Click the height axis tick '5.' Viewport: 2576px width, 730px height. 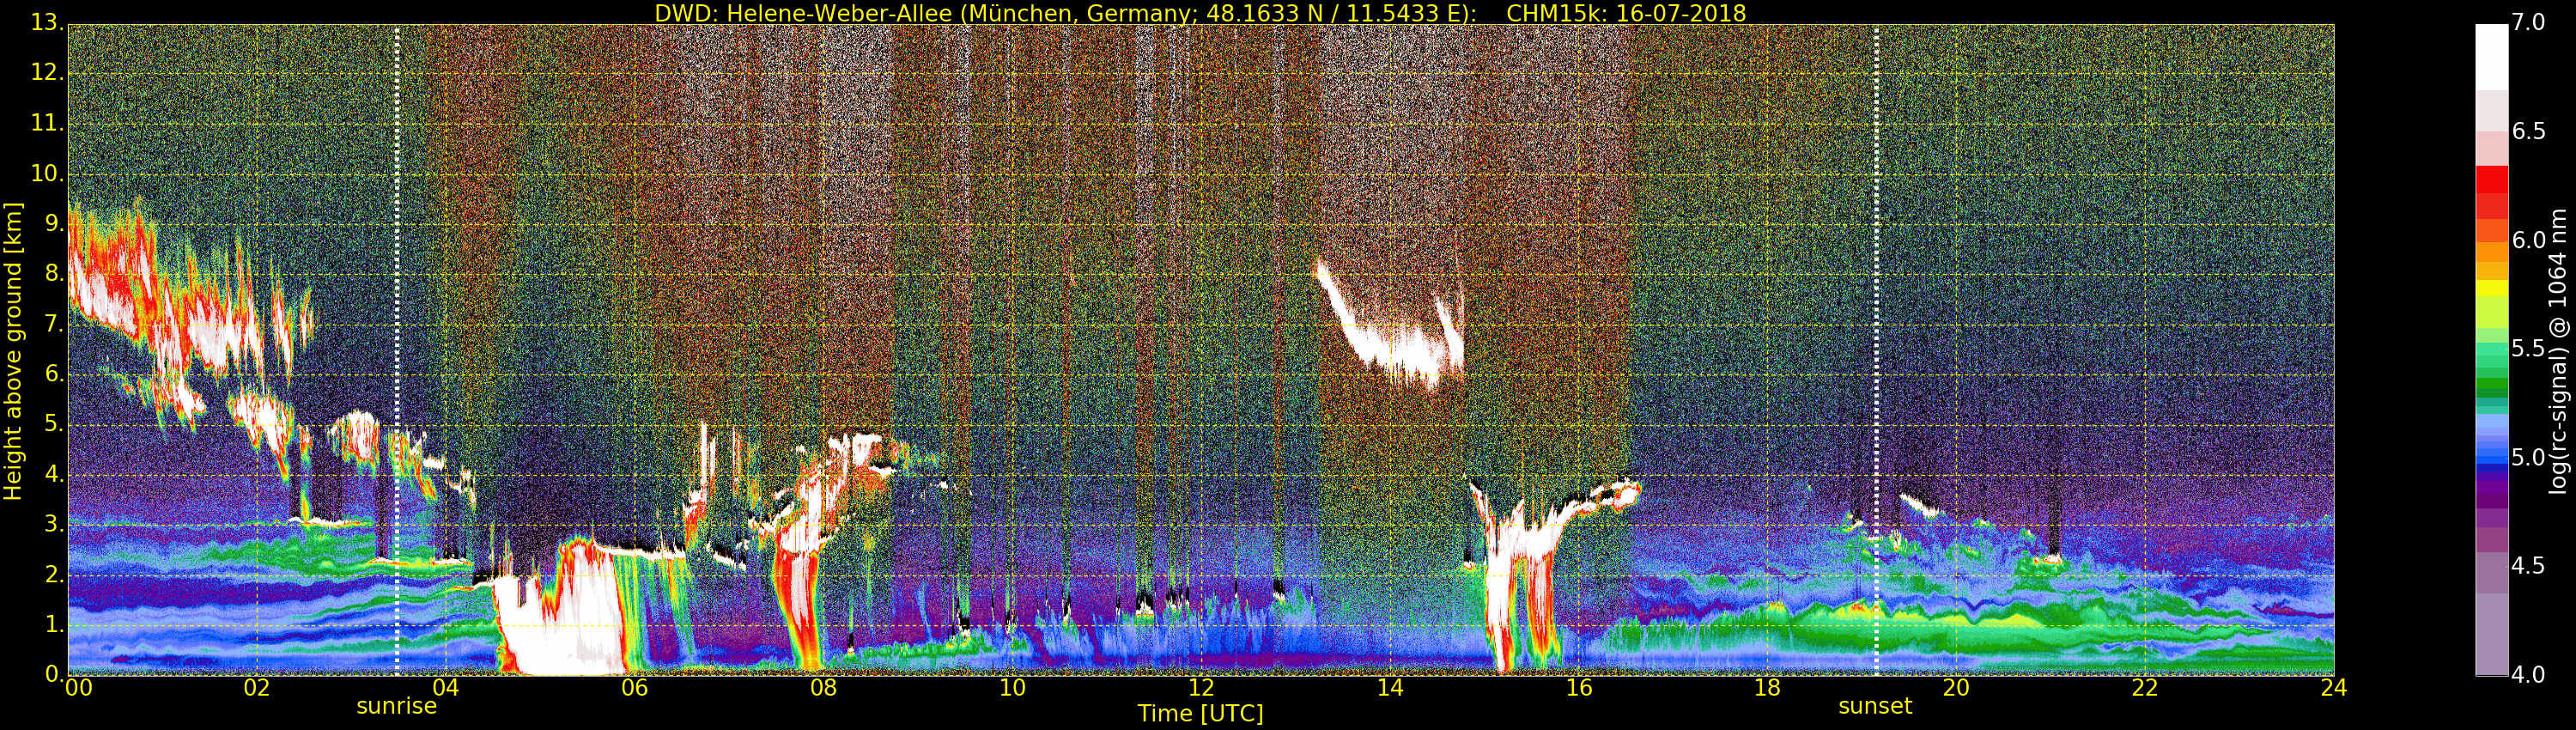tap(54, 423)
